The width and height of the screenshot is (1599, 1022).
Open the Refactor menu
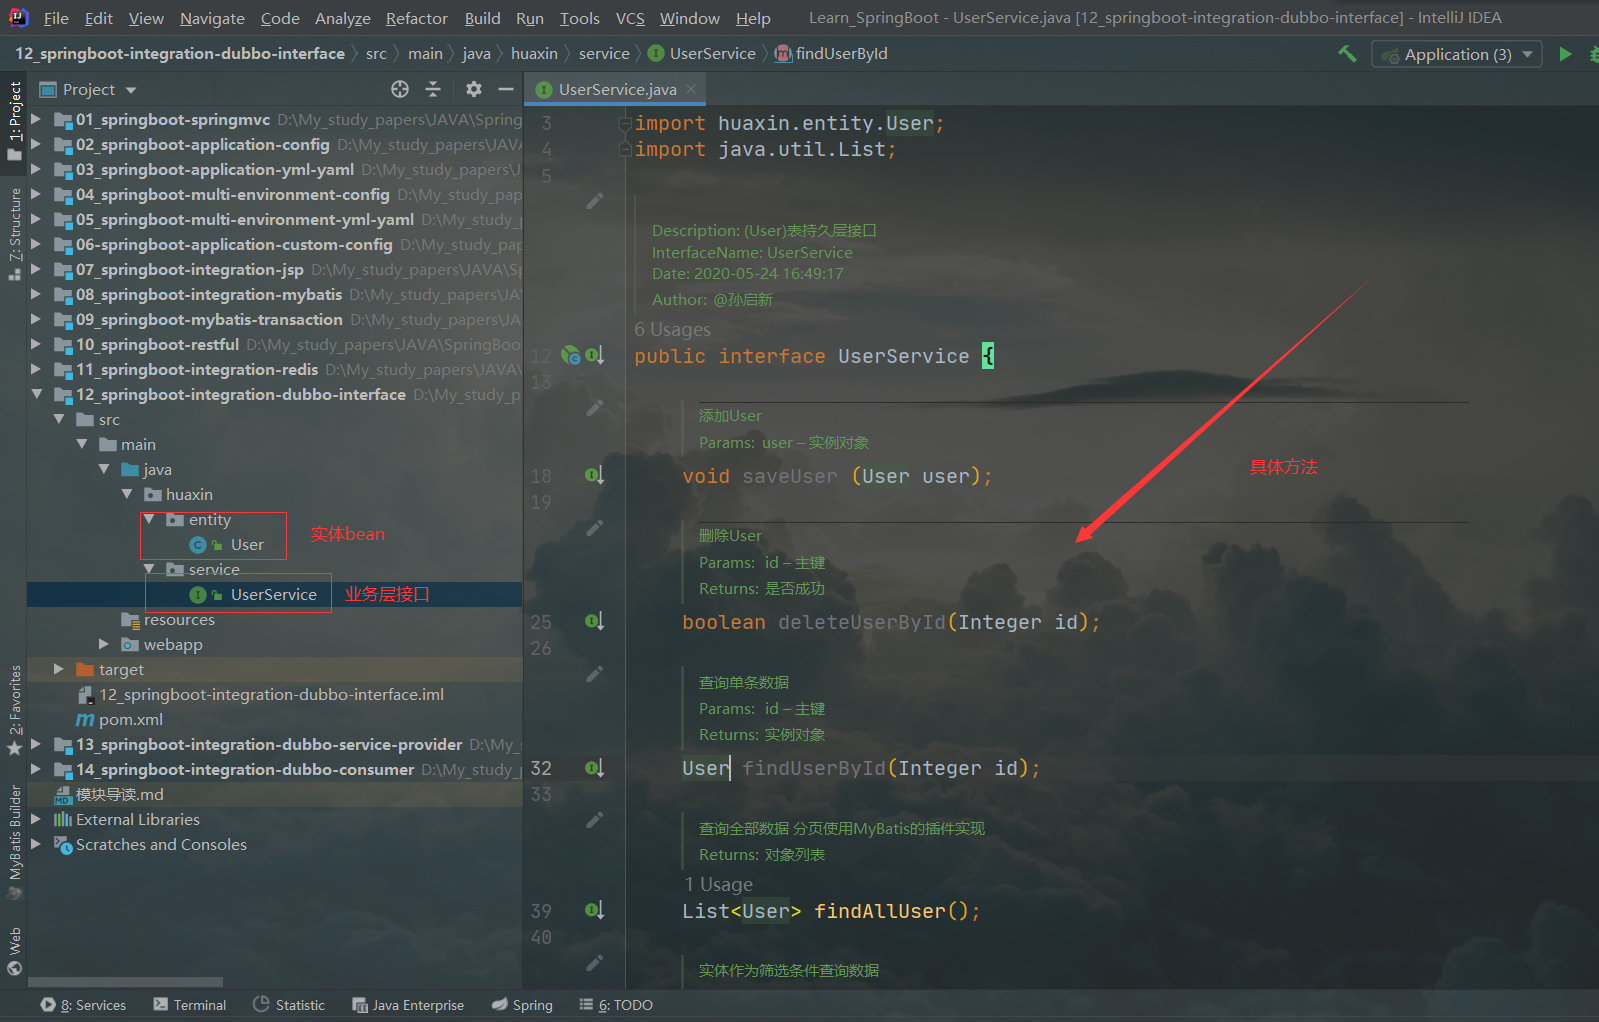pos(416,18)
